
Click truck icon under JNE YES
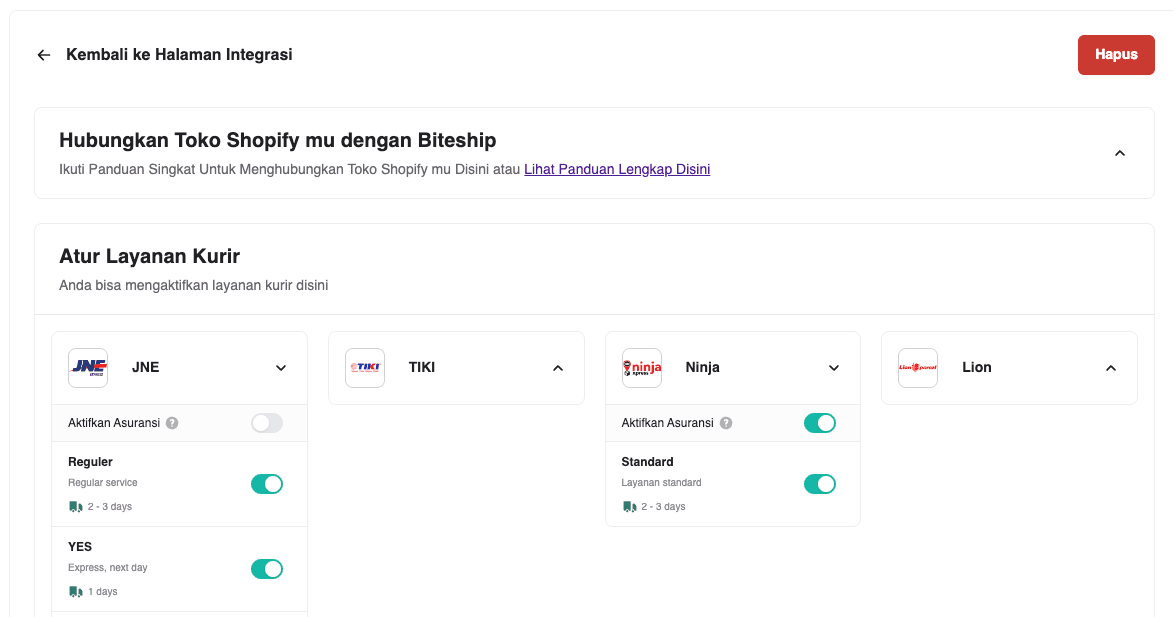click(76, 592)
